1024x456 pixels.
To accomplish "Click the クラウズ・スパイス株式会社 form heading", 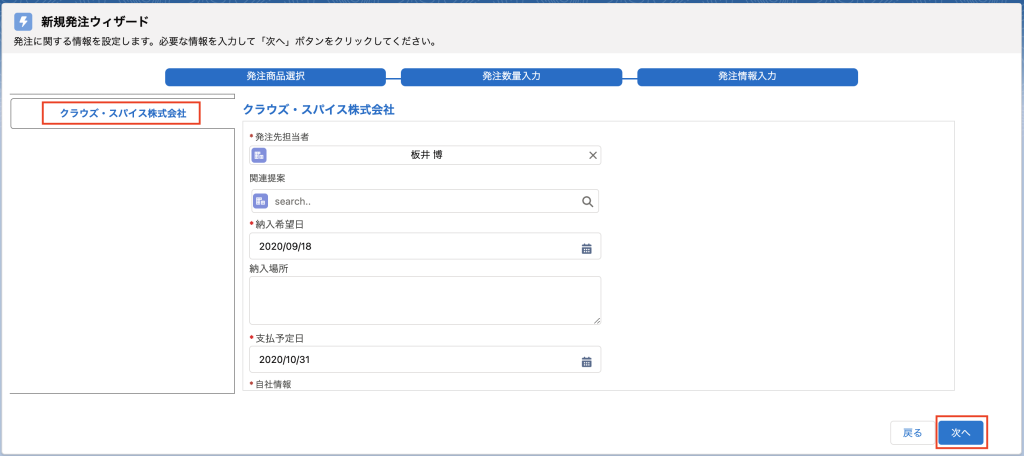I will tap(319, 109).
